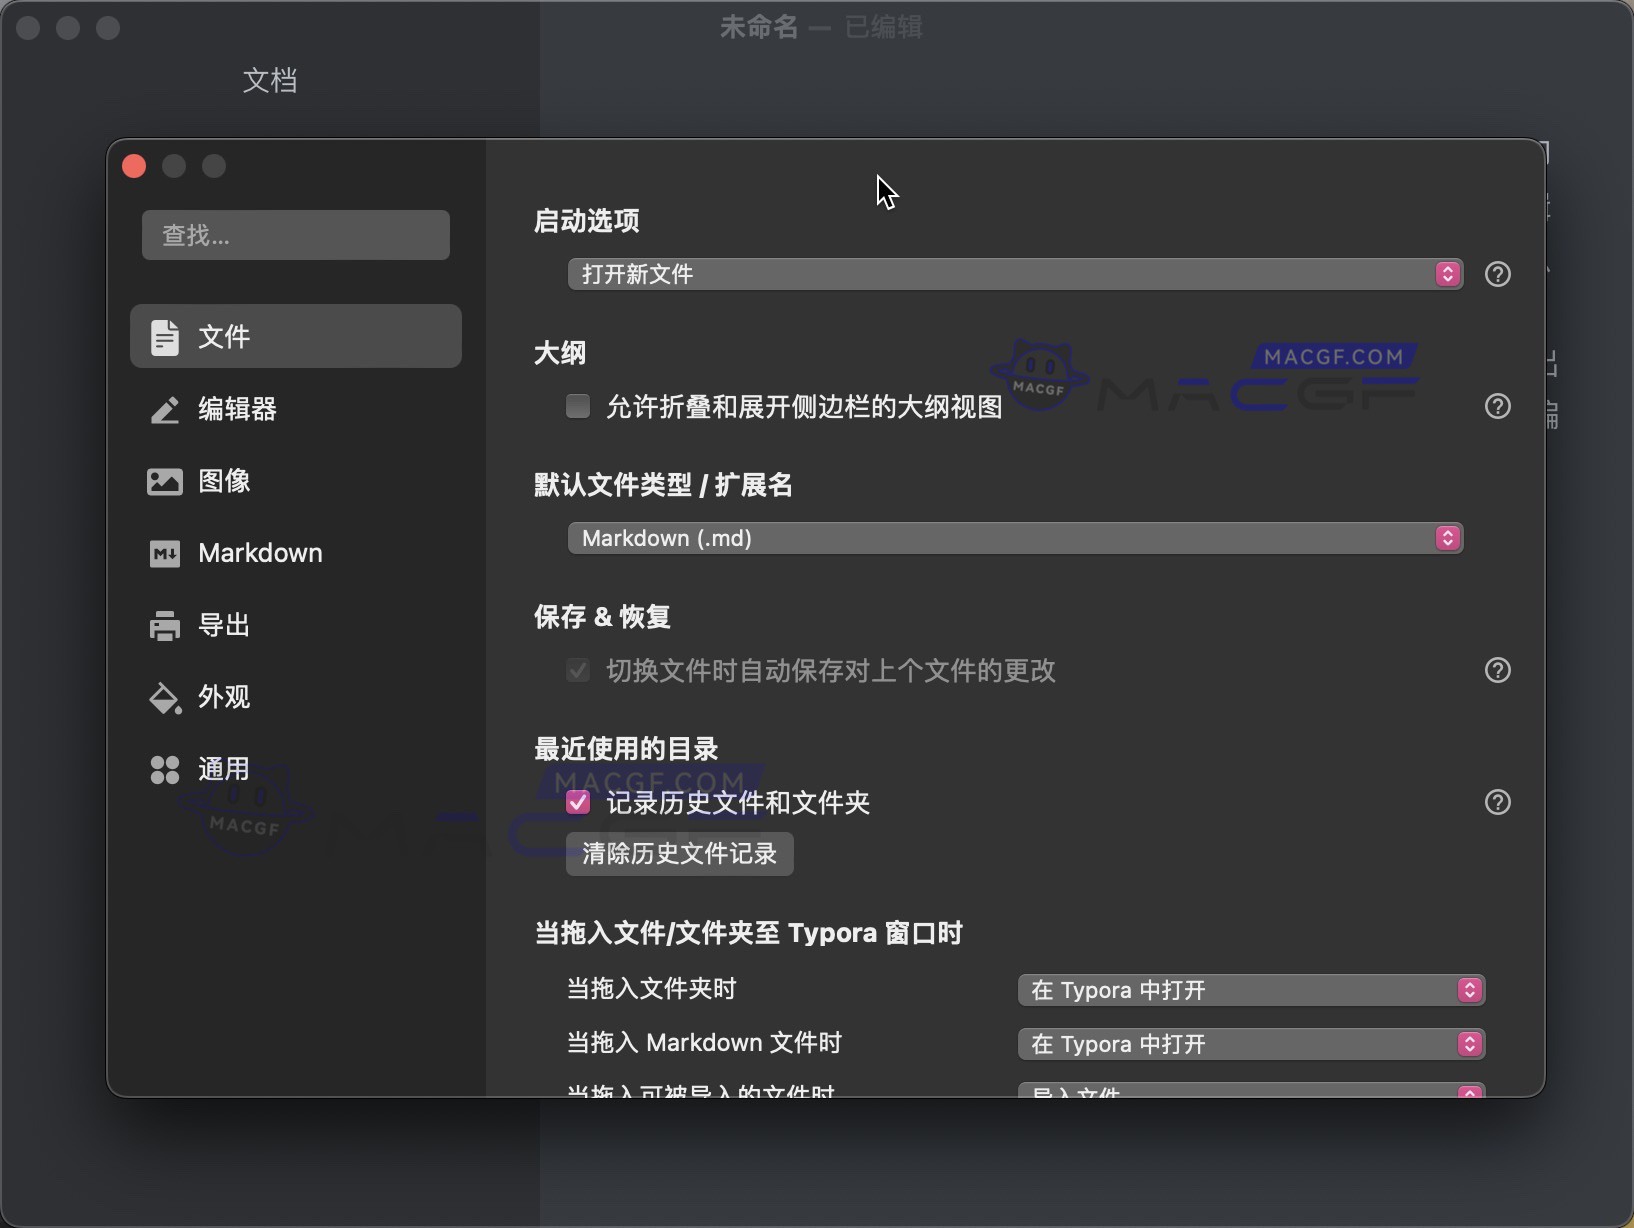Click the help icon beside 记录历史文件和文件夹

click(x=1498, y=802)
